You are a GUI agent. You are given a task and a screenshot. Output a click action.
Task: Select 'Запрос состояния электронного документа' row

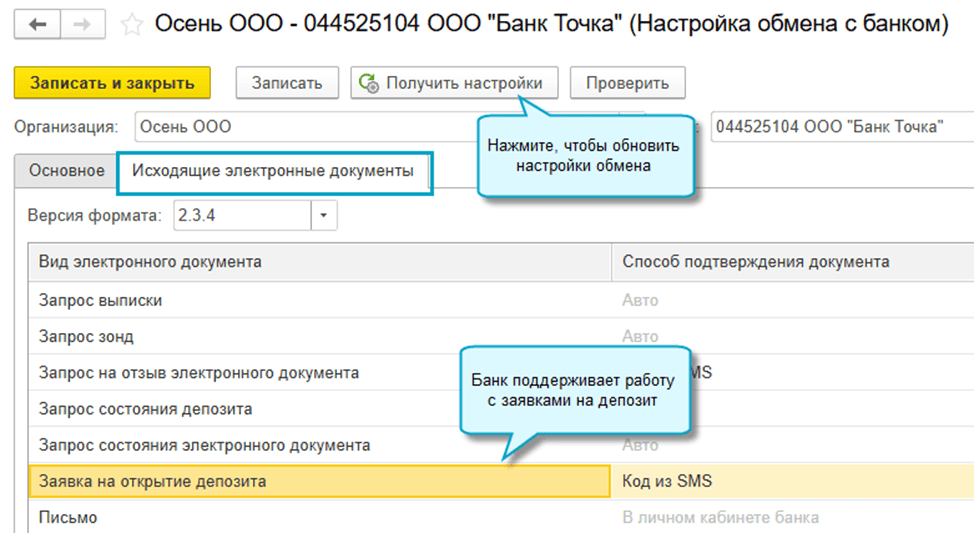(x=501, y=445)
